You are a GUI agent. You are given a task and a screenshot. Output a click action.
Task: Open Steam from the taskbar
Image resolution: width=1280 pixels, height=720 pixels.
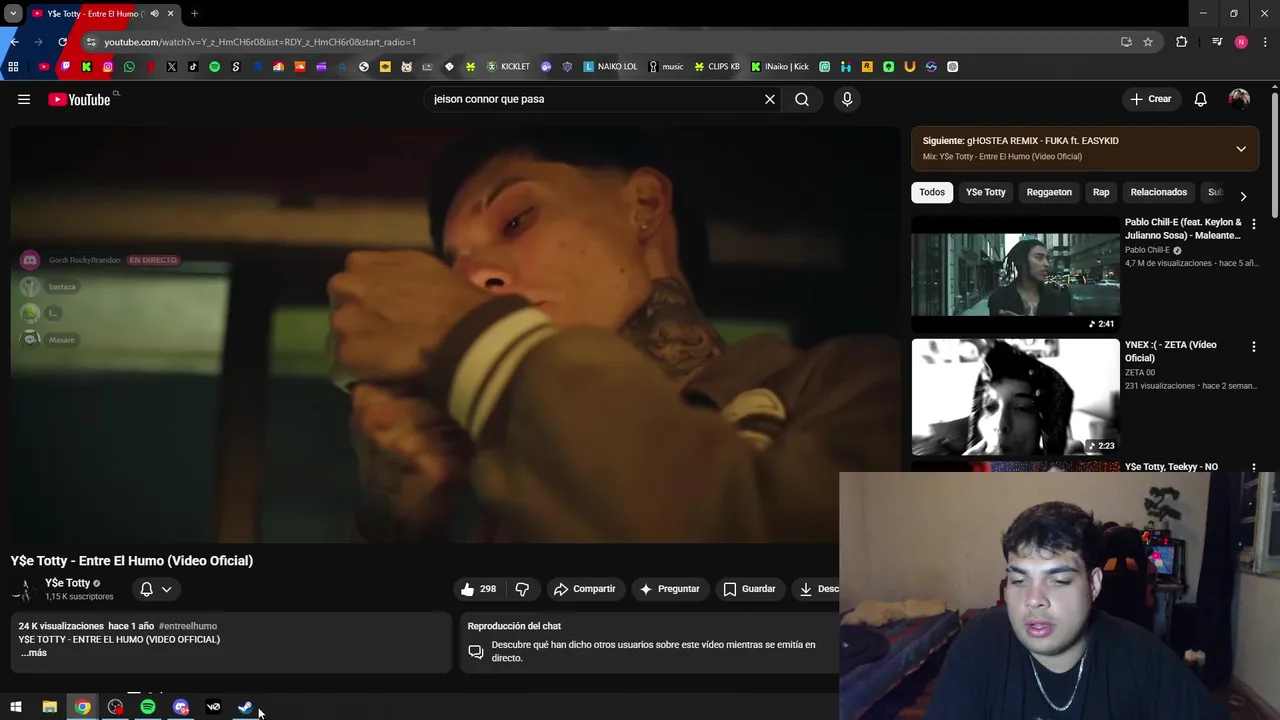pos(245,707)
